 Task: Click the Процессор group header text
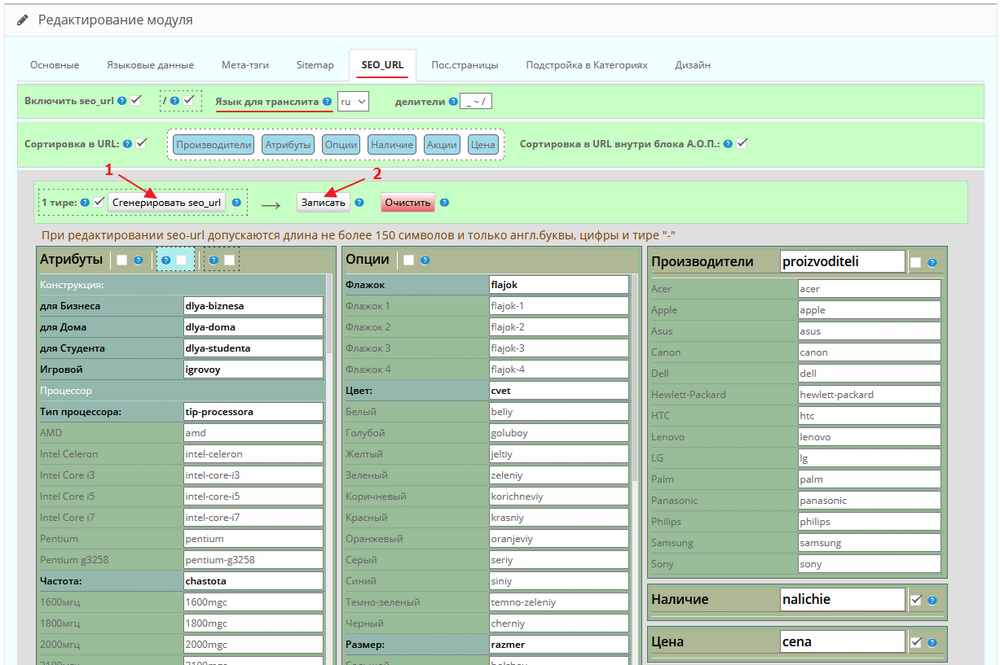(66, 391)
